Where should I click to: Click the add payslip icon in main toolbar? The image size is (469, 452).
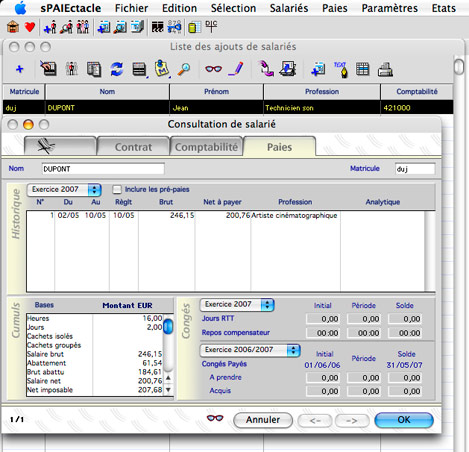point(104,27)
